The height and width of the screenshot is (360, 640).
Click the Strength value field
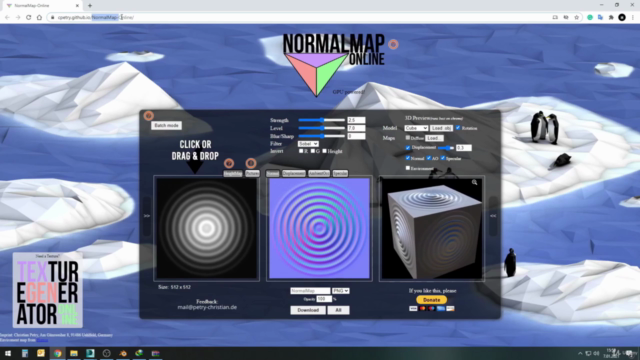(356, 120)
